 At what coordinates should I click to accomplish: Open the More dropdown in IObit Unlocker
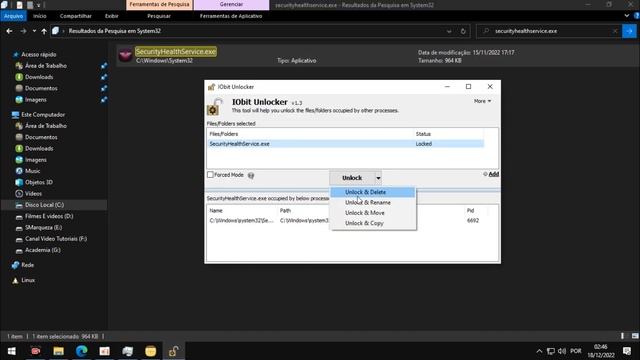[482, 101]
